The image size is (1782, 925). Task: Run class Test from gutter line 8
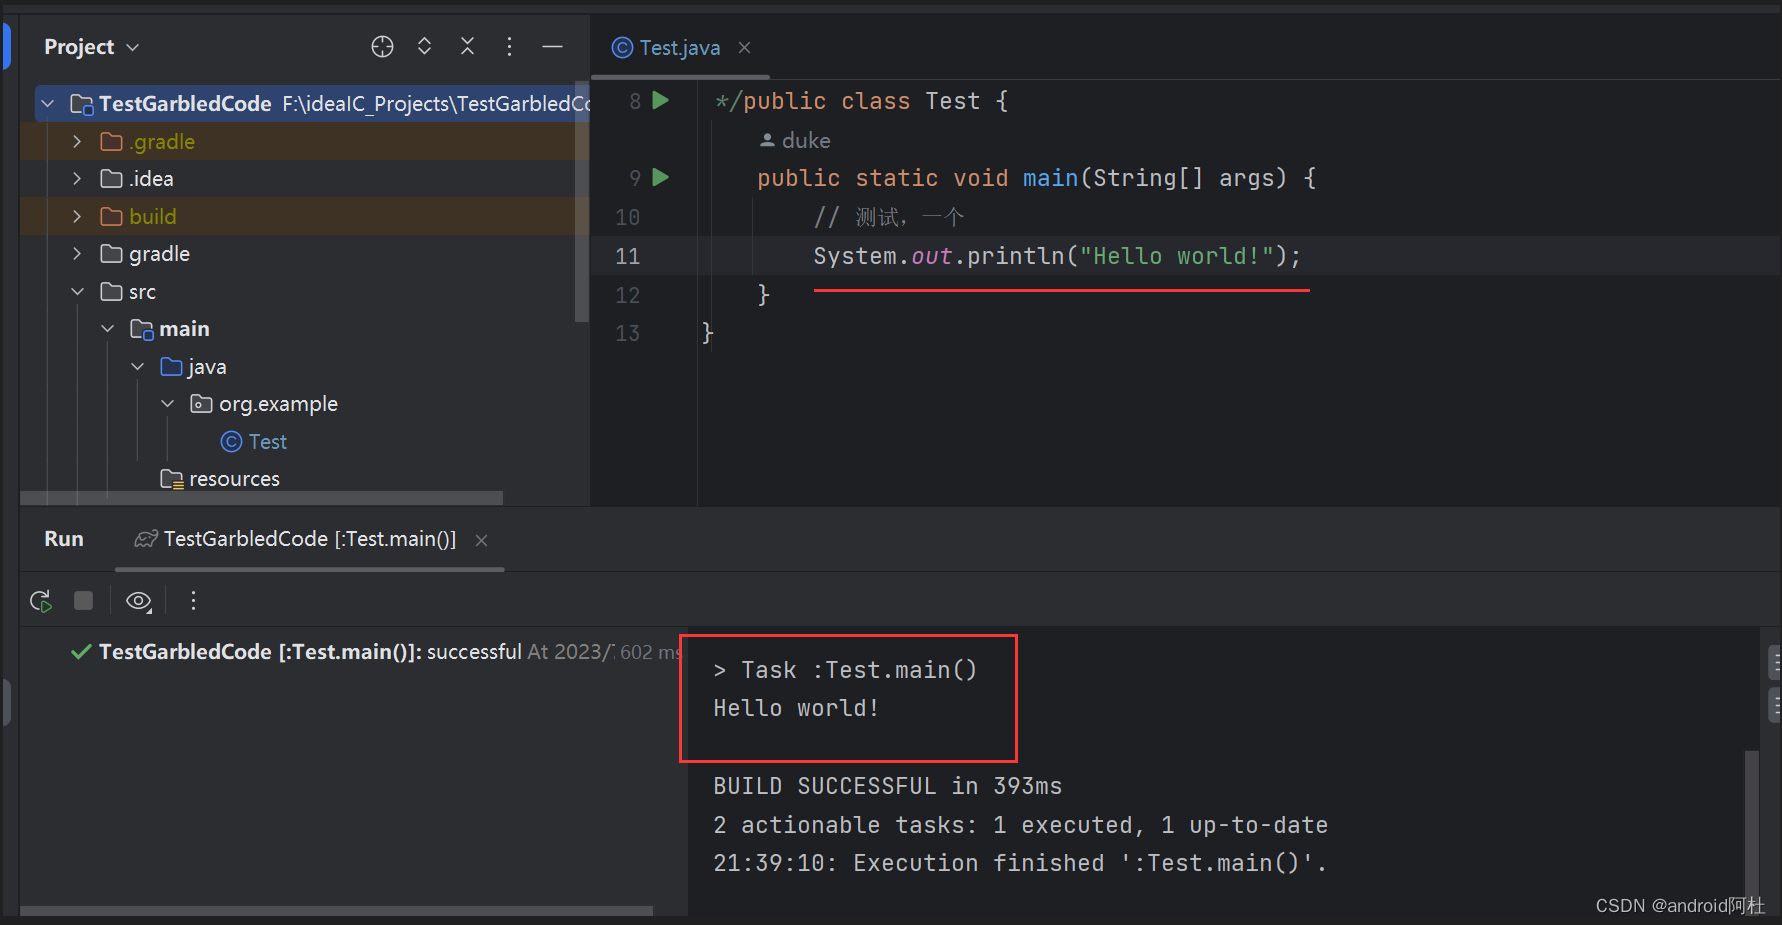(x=661, y=100)
